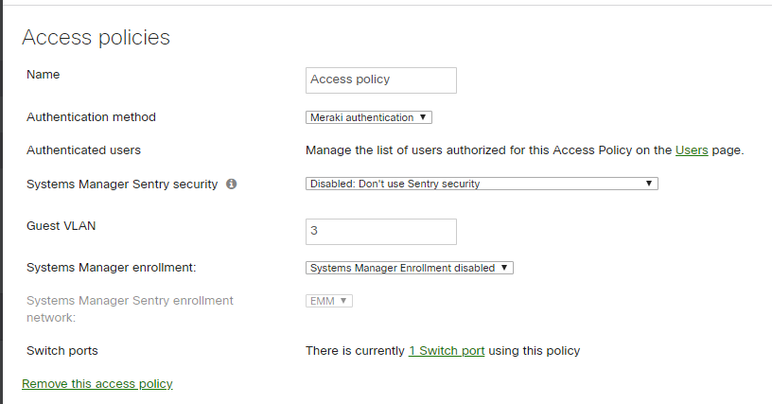Expand the Sentry security dropdown
Screen dimensions: 772x404
point(481,184)
